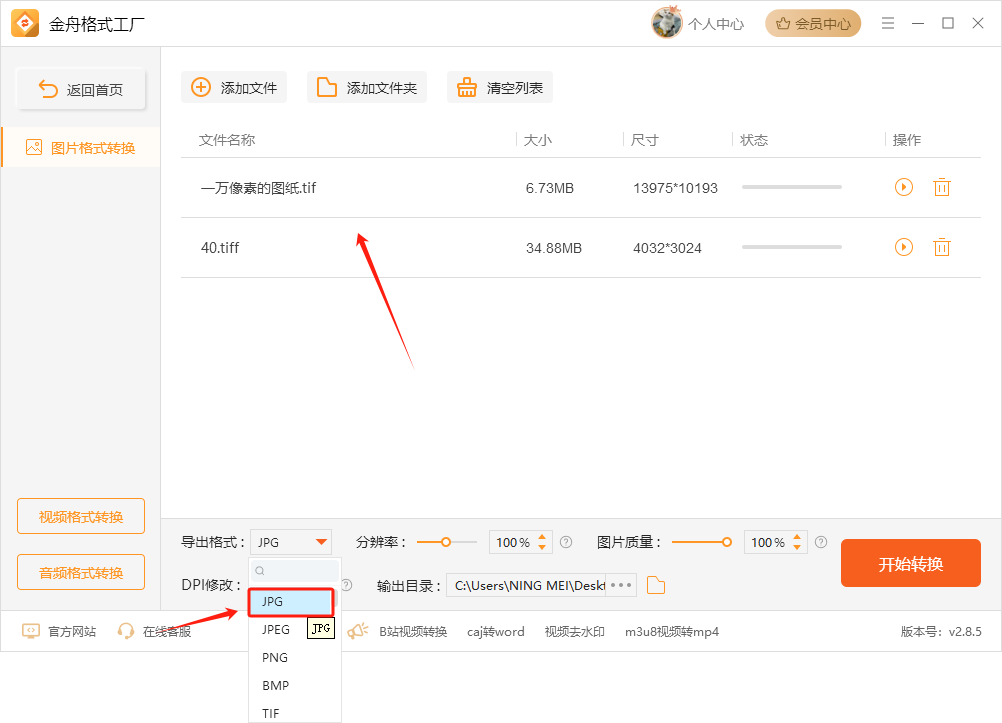Click progress bar of 一万像素的图纸.tif

point(792,187)
